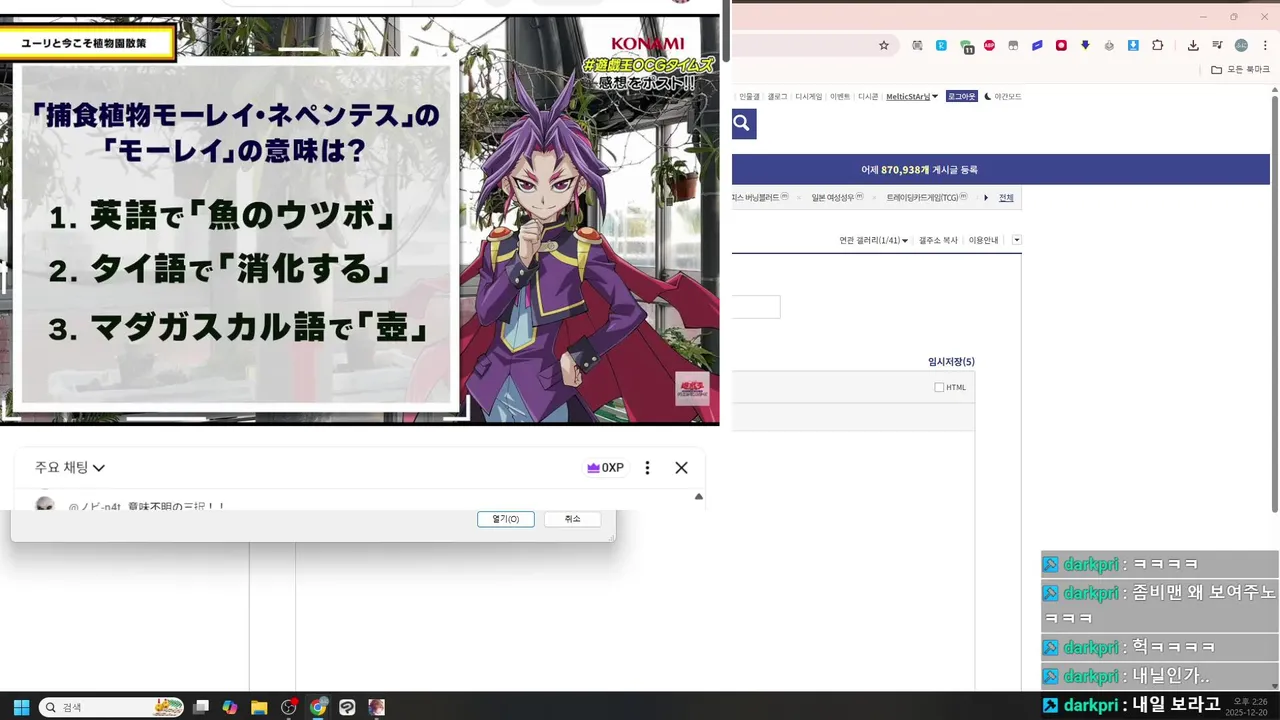Viewport: 1280px width, 720px height.
Task: Click the Windows taskbar 검색 search box
Action: (111, 707)
